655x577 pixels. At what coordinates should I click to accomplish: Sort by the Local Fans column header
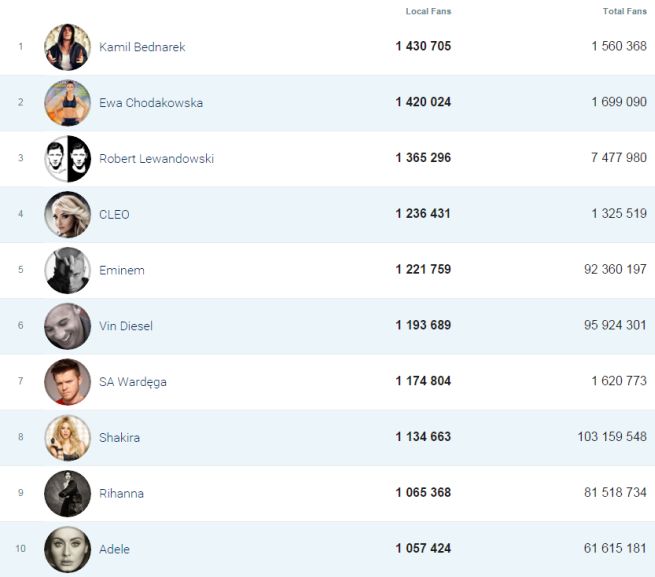[428, 11]
